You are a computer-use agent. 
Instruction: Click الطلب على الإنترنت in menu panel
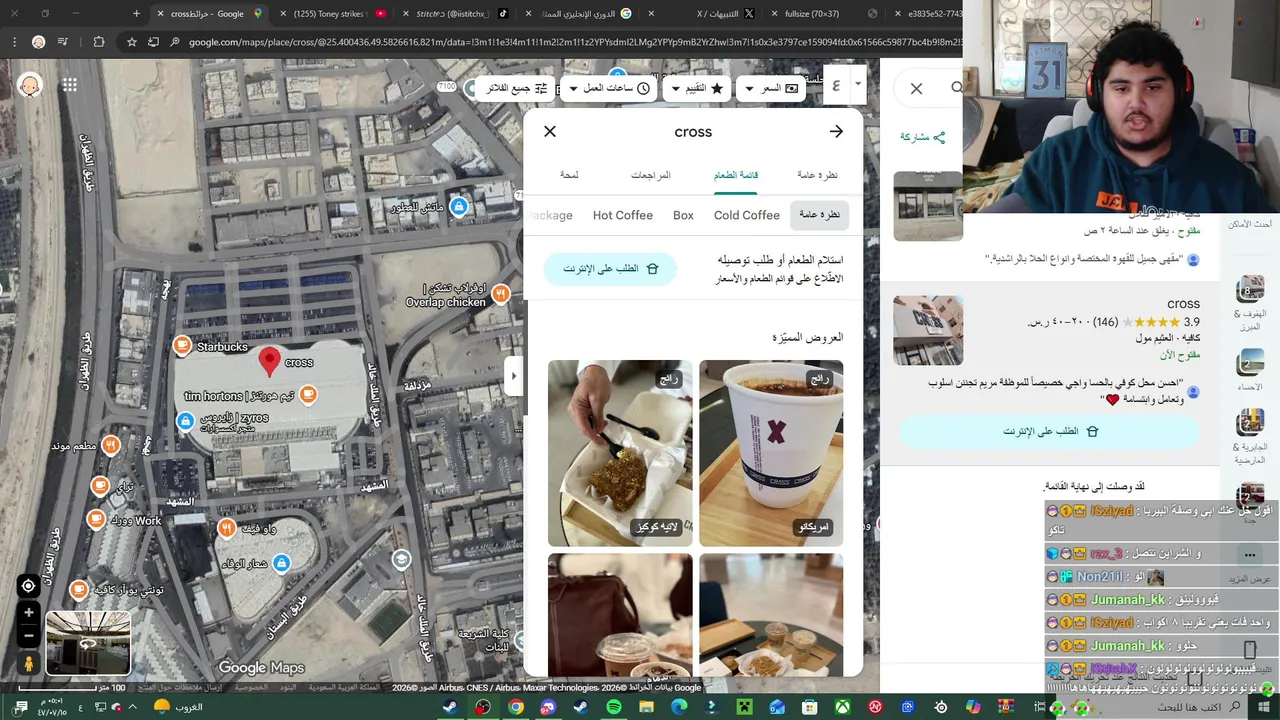(x=610, y=269)
